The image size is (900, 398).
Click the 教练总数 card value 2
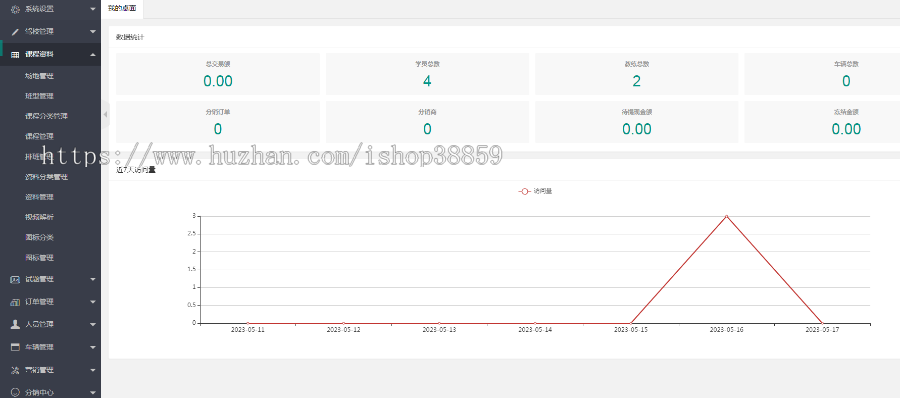637,81
